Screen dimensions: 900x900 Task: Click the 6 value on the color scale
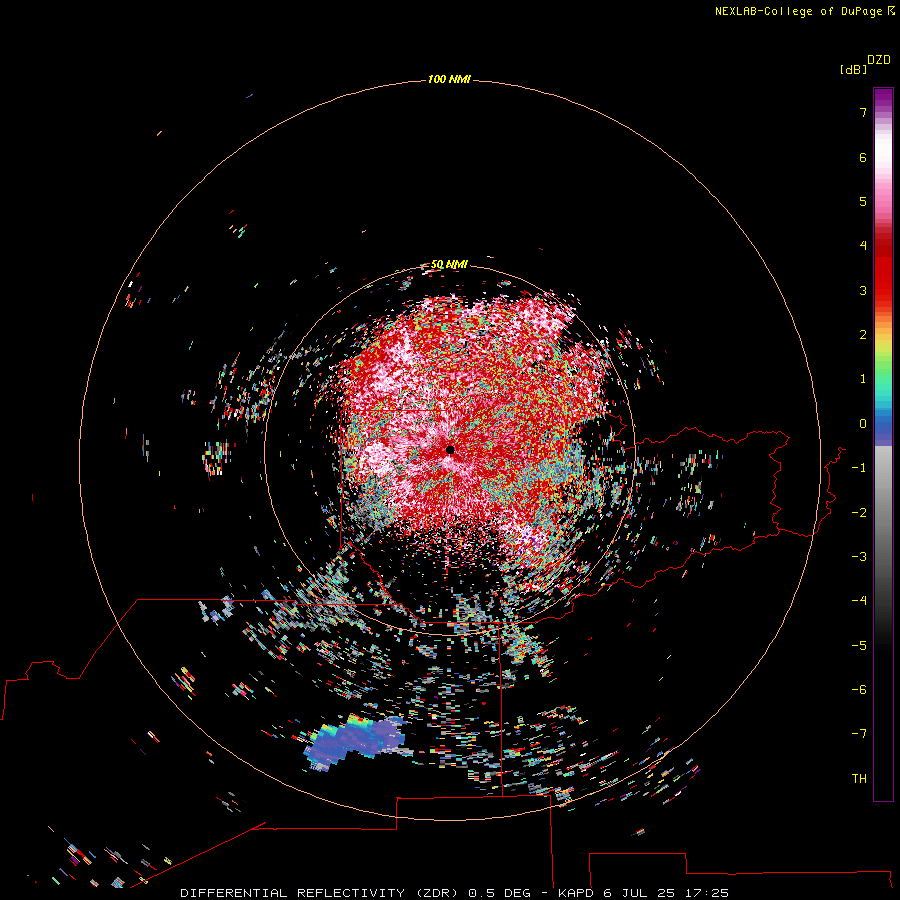(x=863, y=157)
